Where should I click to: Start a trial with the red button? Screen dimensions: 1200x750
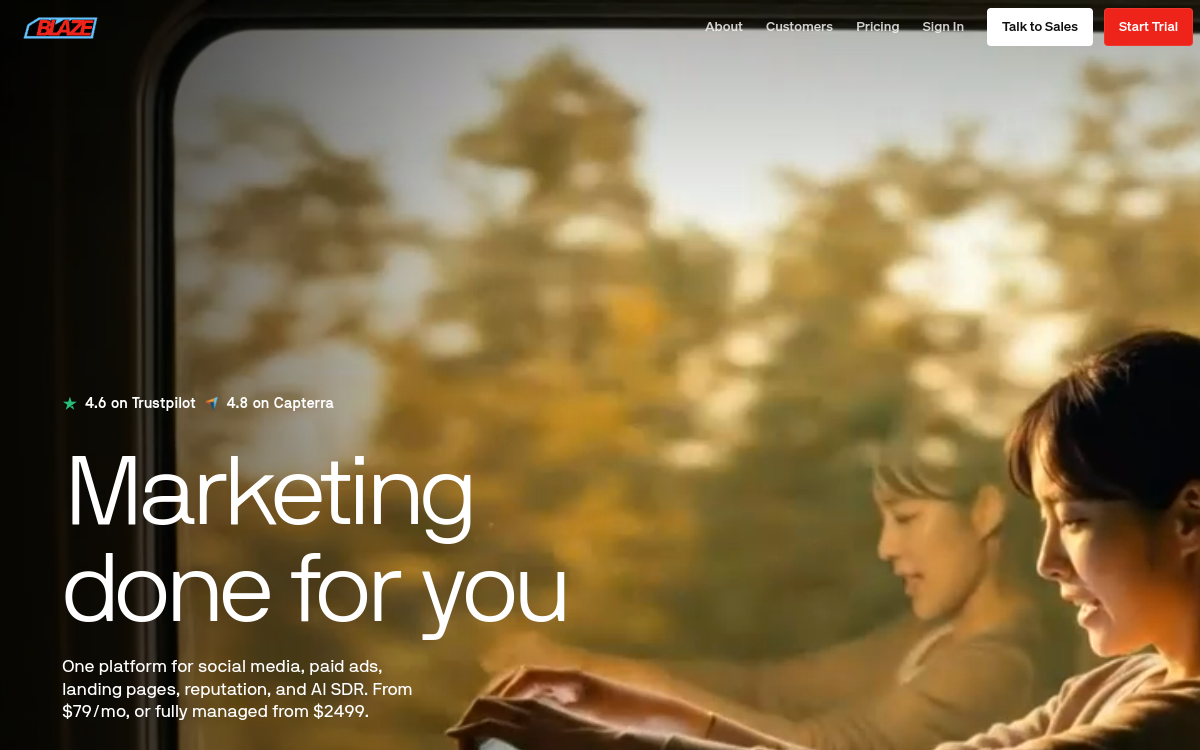1148,27
